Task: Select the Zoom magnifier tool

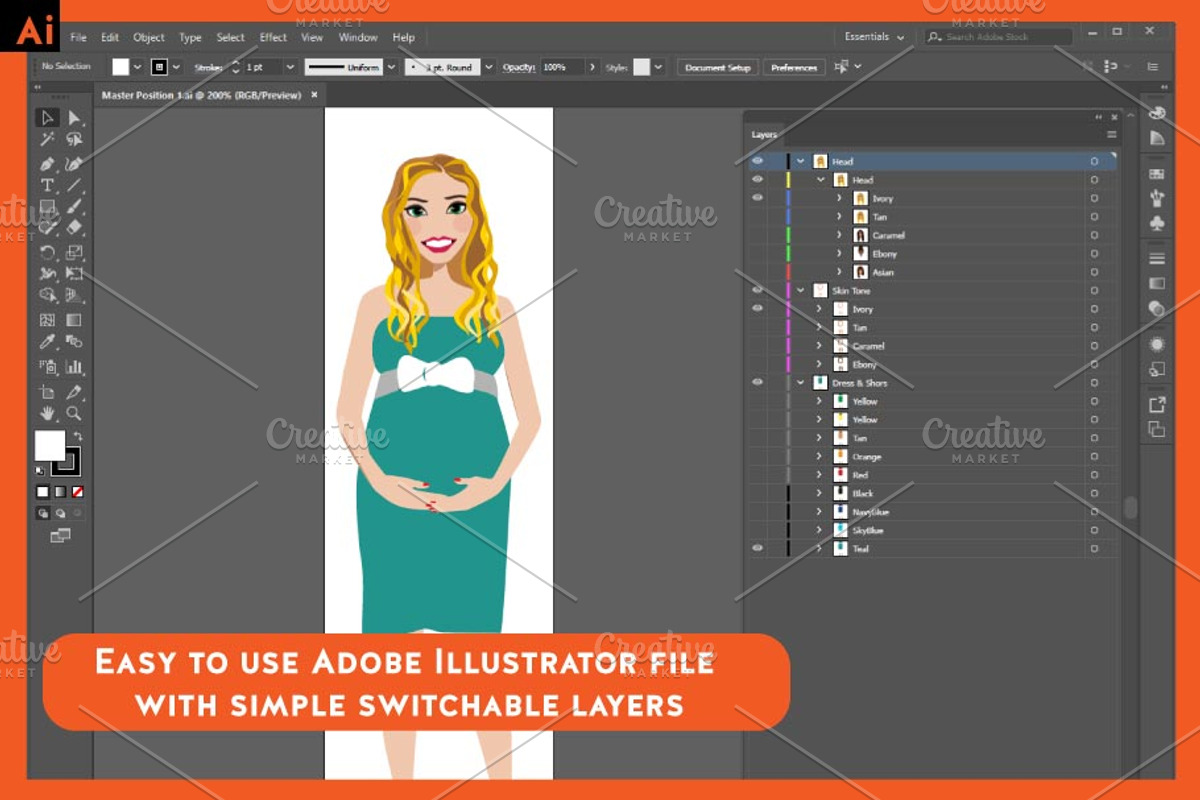Action: [74, 413]
